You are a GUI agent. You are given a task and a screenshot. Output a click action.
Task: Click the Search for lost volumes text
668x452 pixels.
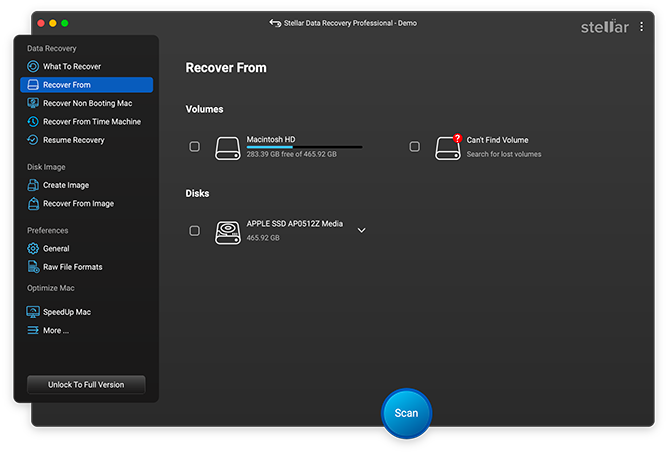point(504,154)
